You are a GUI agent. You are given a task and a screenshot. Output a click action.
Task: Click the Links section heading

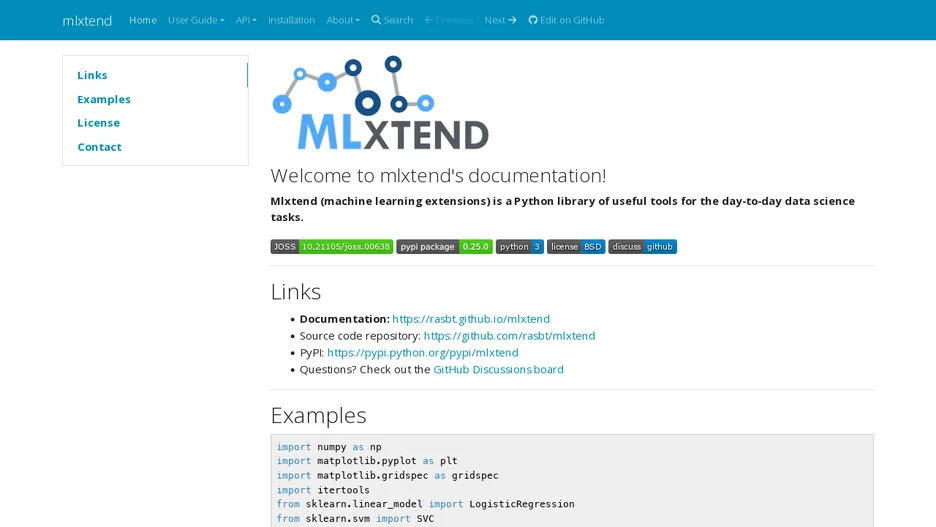point(295,291)
